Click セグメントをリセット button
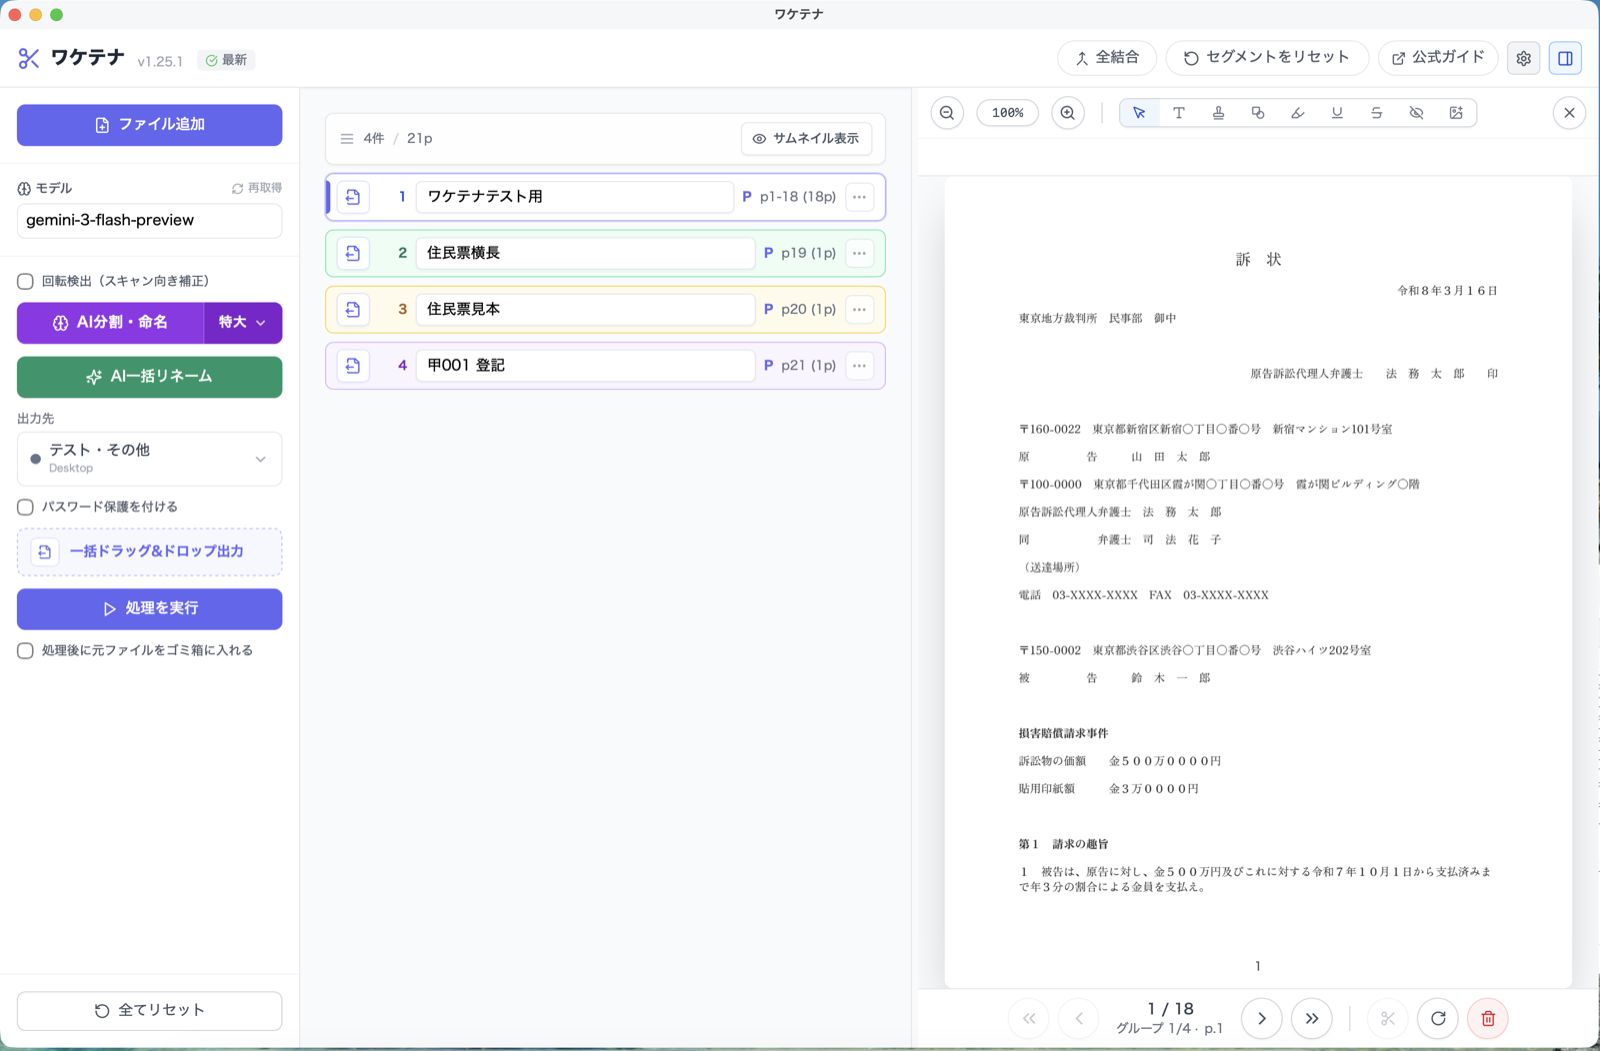1600x1051 pixels. pos(1267,58)
